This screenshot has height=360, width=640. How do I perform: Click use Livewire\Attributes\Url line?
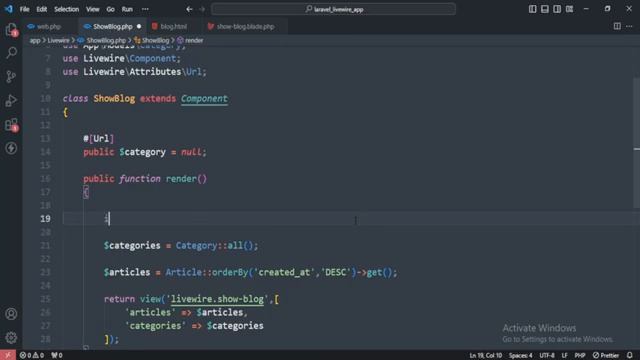point(135,72)
